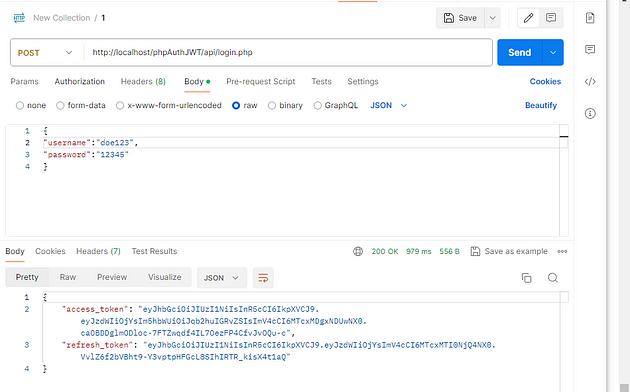Open the response more-options ellipsis

point(562,251)
